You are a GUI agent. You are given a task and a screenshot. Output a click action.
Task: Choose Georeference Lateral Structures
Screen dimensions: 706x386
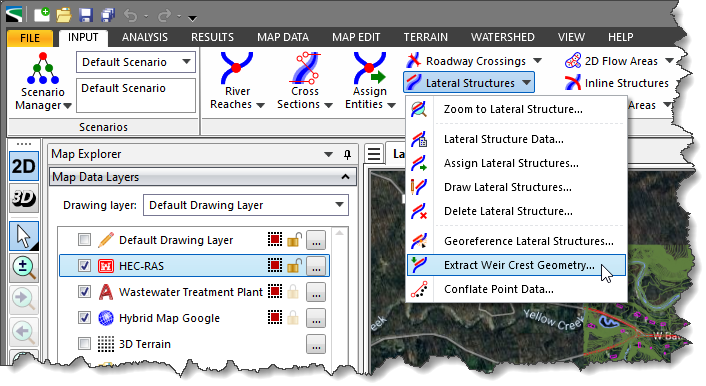coord(516,241)
